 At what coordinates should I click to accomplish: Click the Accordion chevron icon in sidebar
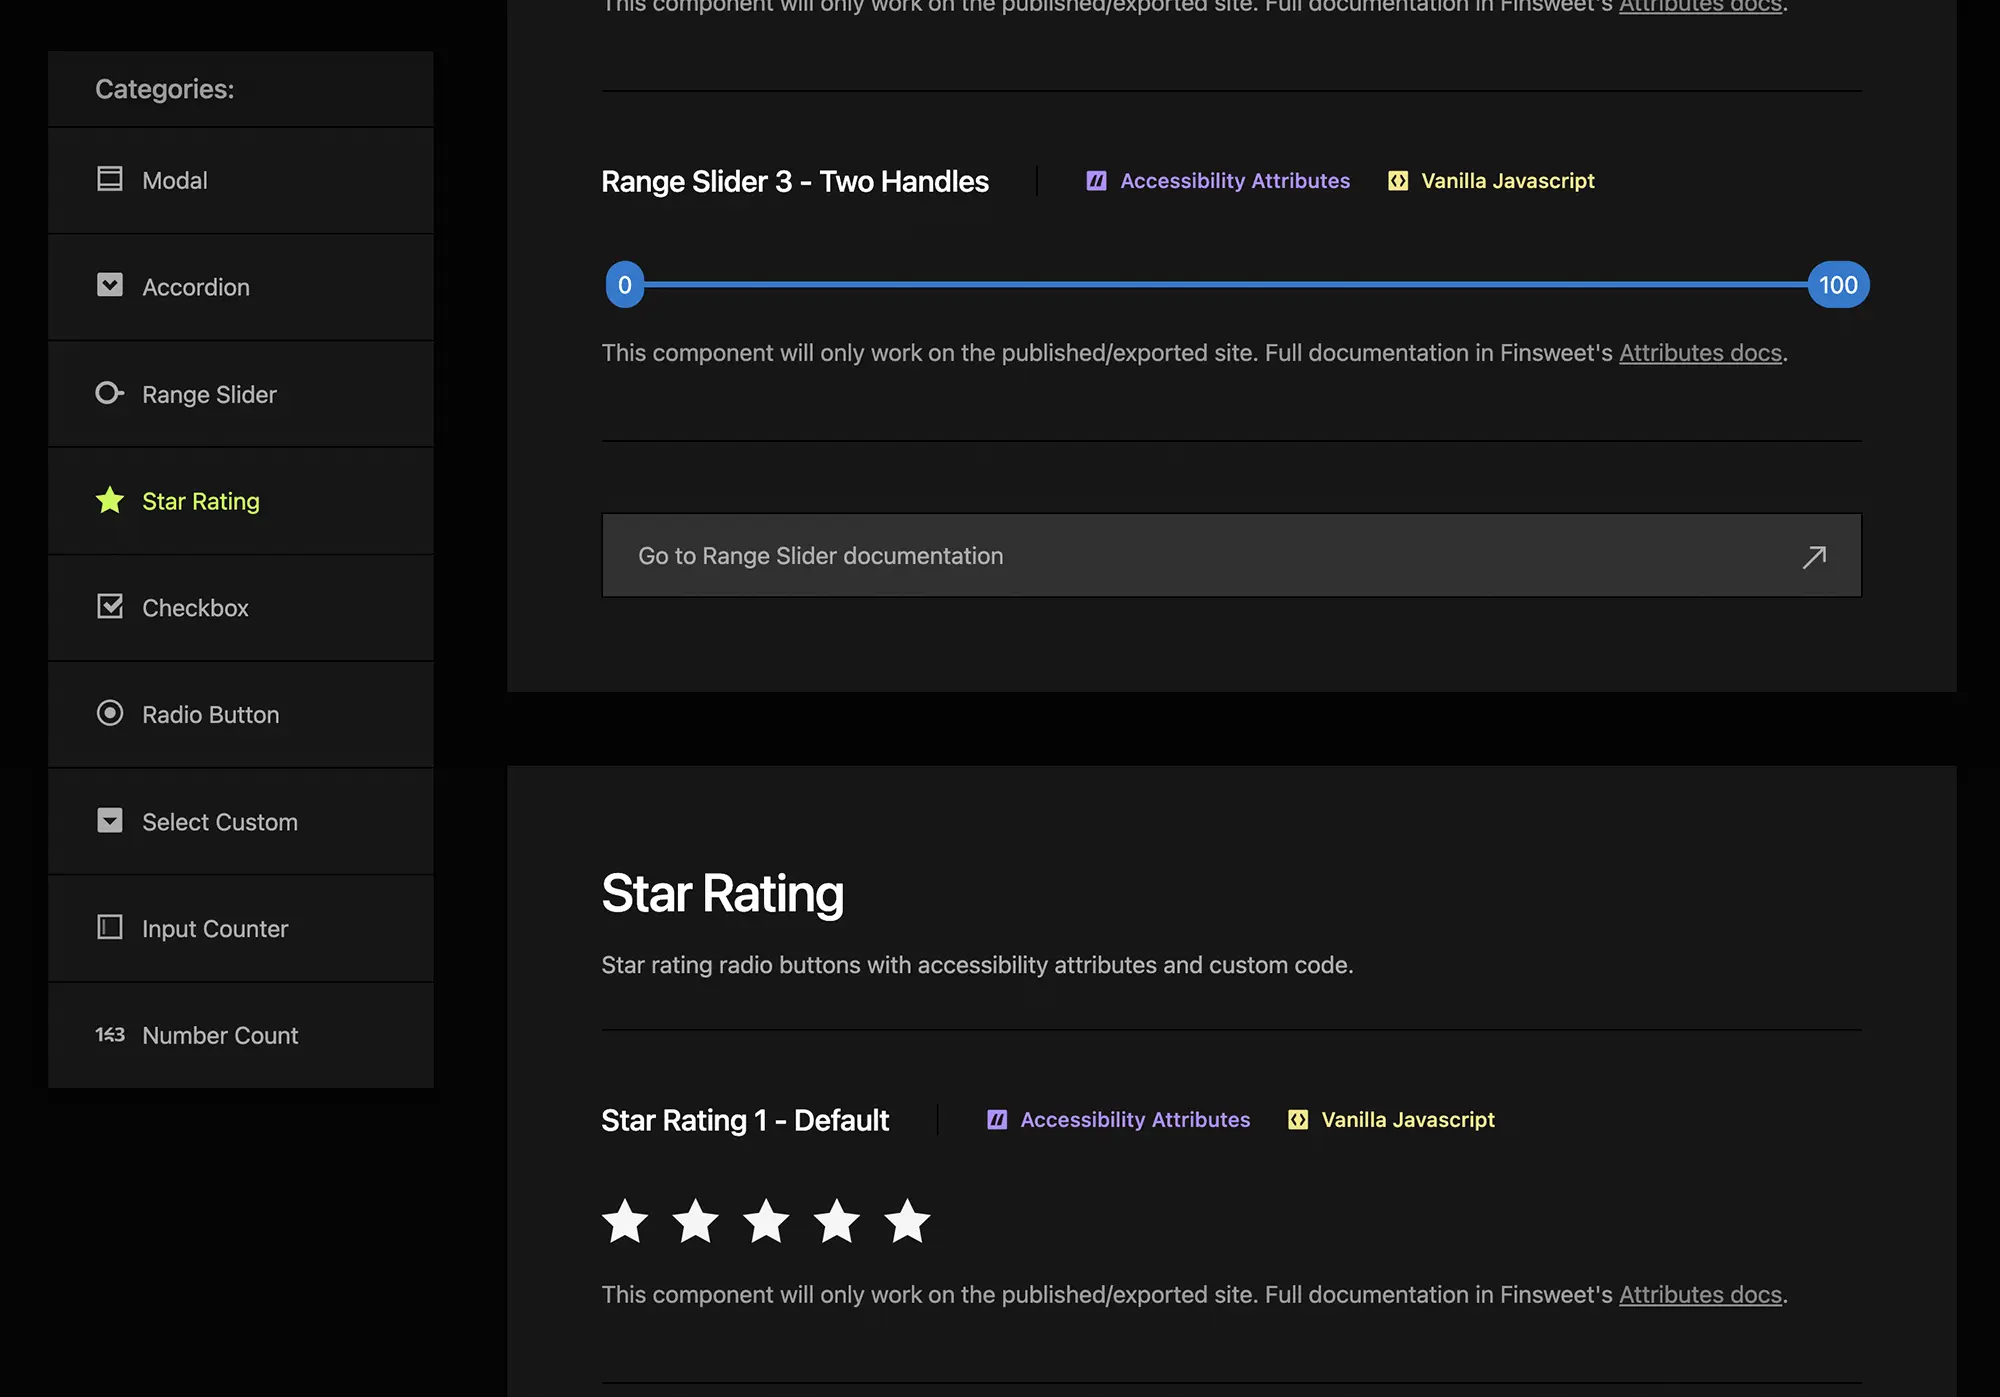click(x=109, y=286)
